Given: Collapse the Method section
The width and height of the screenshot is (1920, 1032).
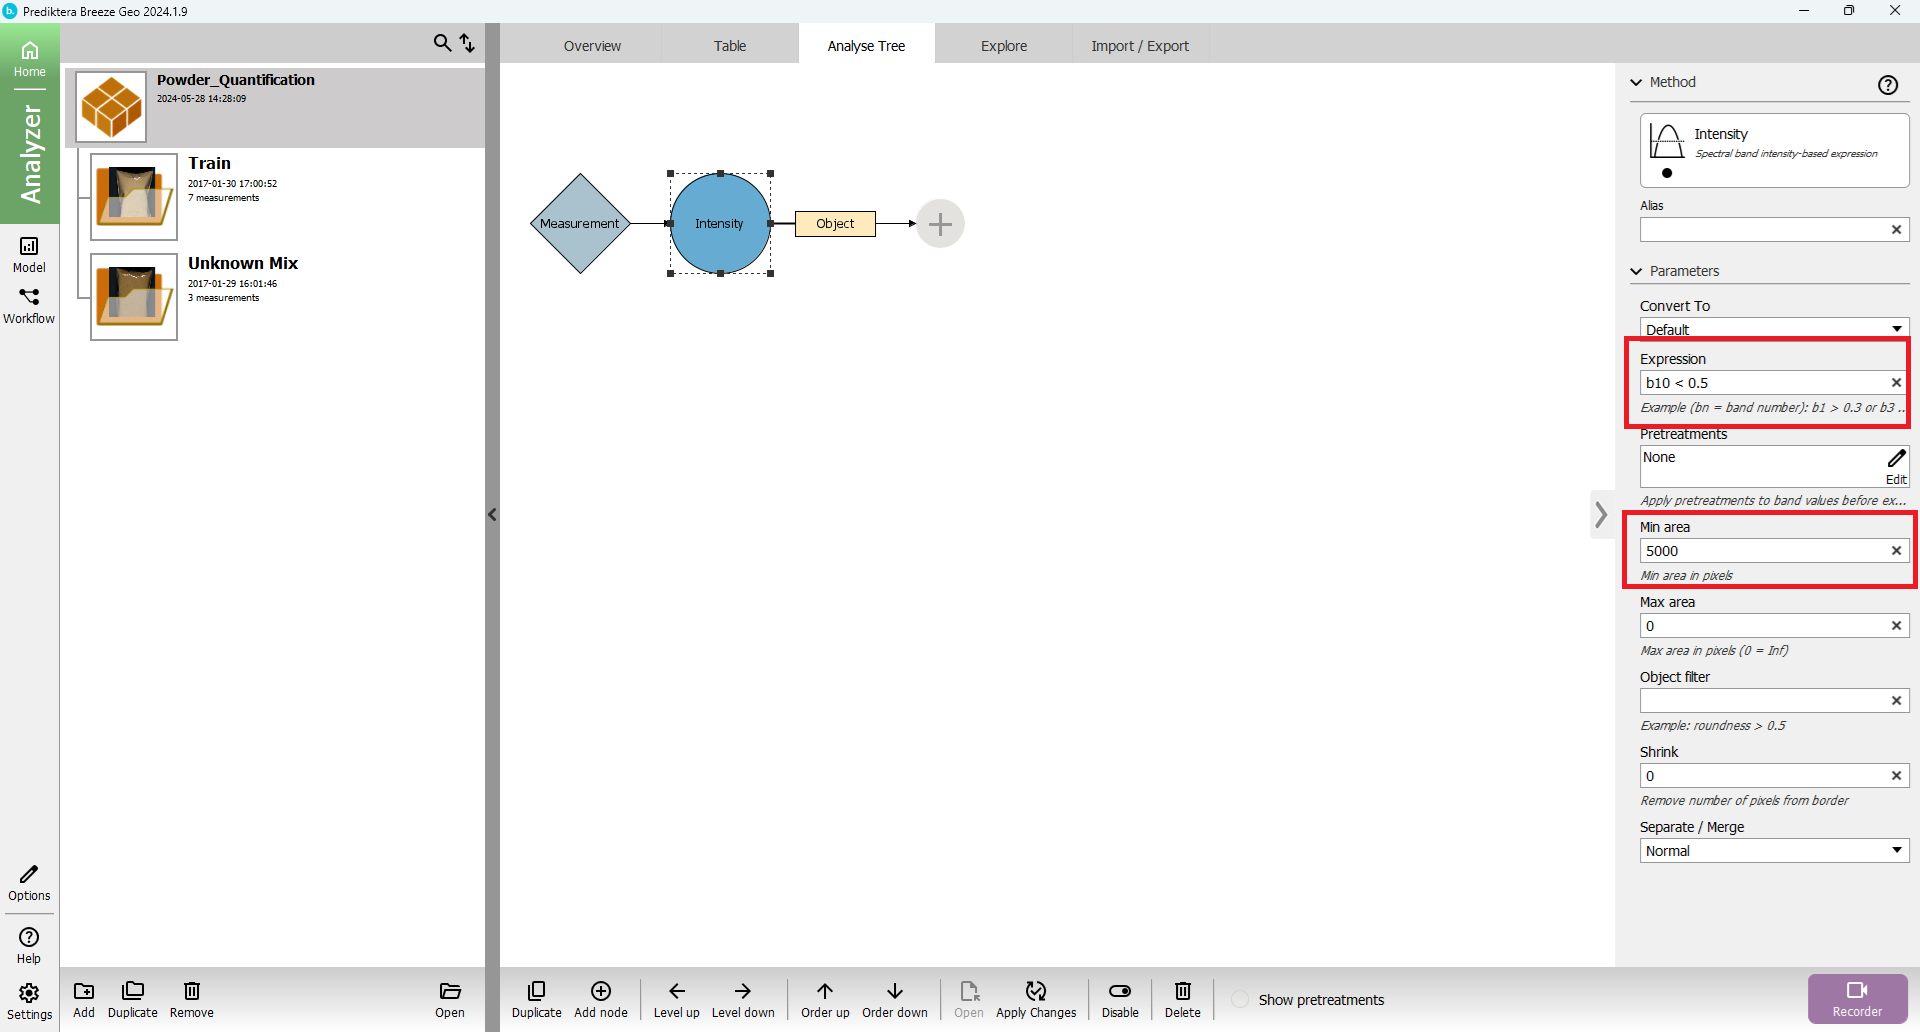Looking at the screenshot, I should (x=1637, y=82).
